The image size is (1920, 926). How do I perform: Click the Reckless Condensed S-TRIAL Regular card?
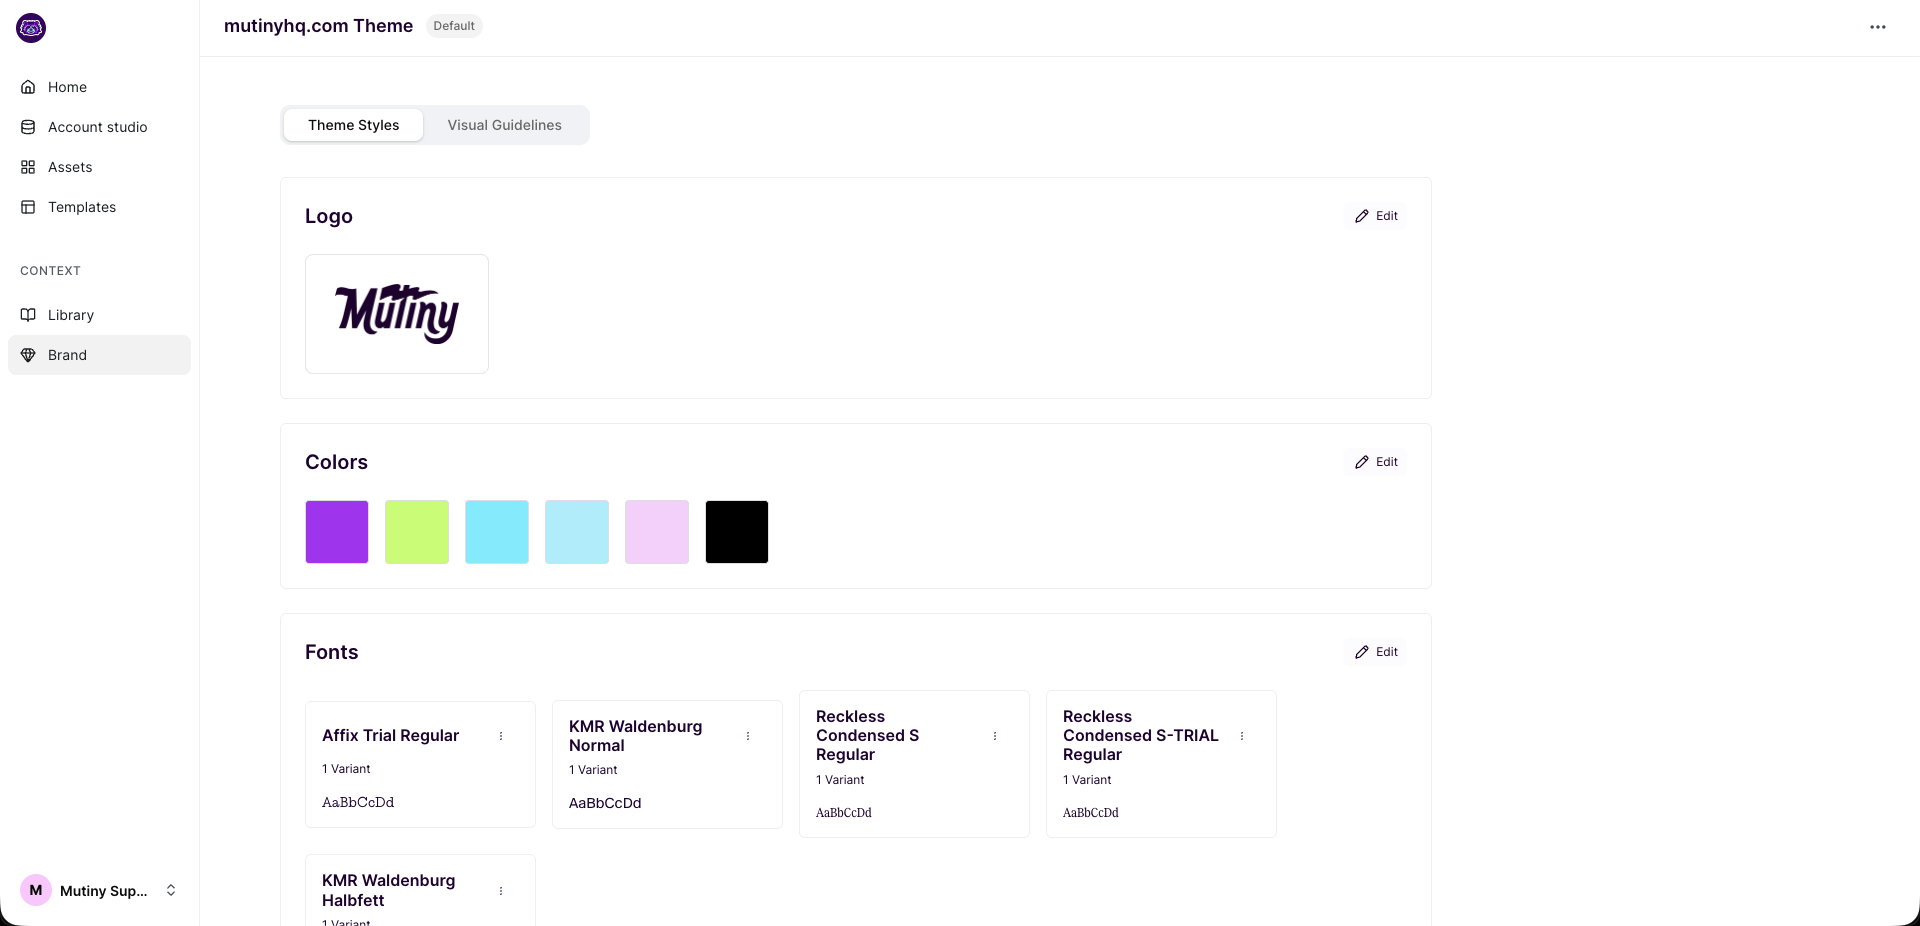tap(1161, 764)
